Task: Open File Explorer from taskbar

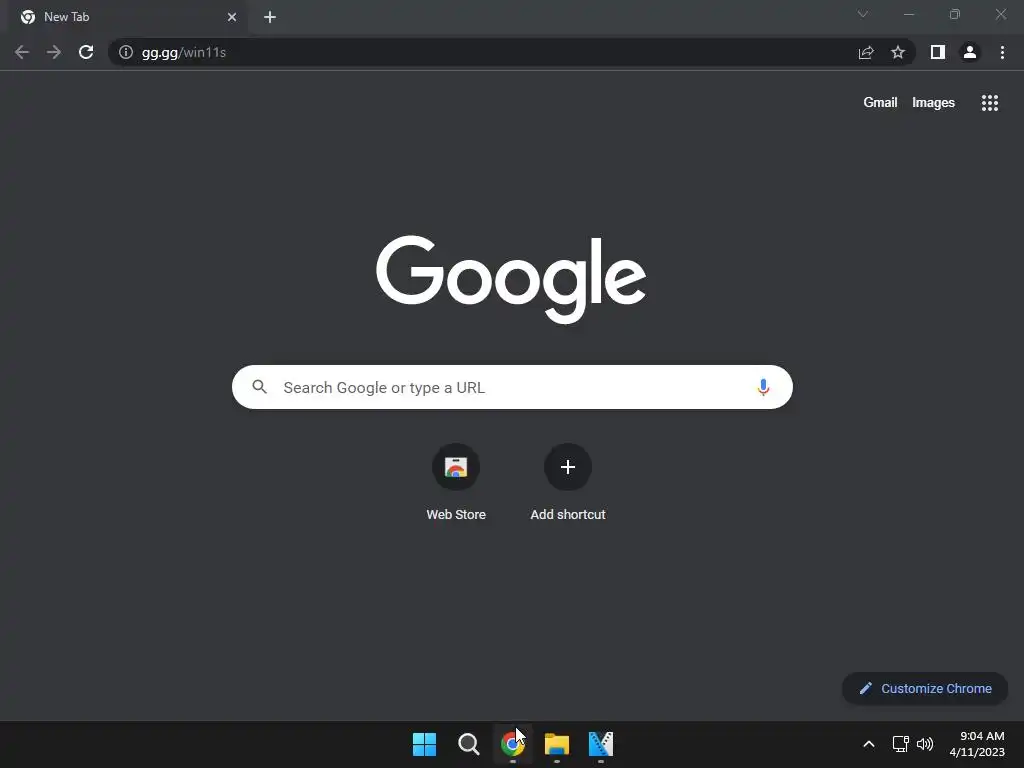Action: [556, 744]
